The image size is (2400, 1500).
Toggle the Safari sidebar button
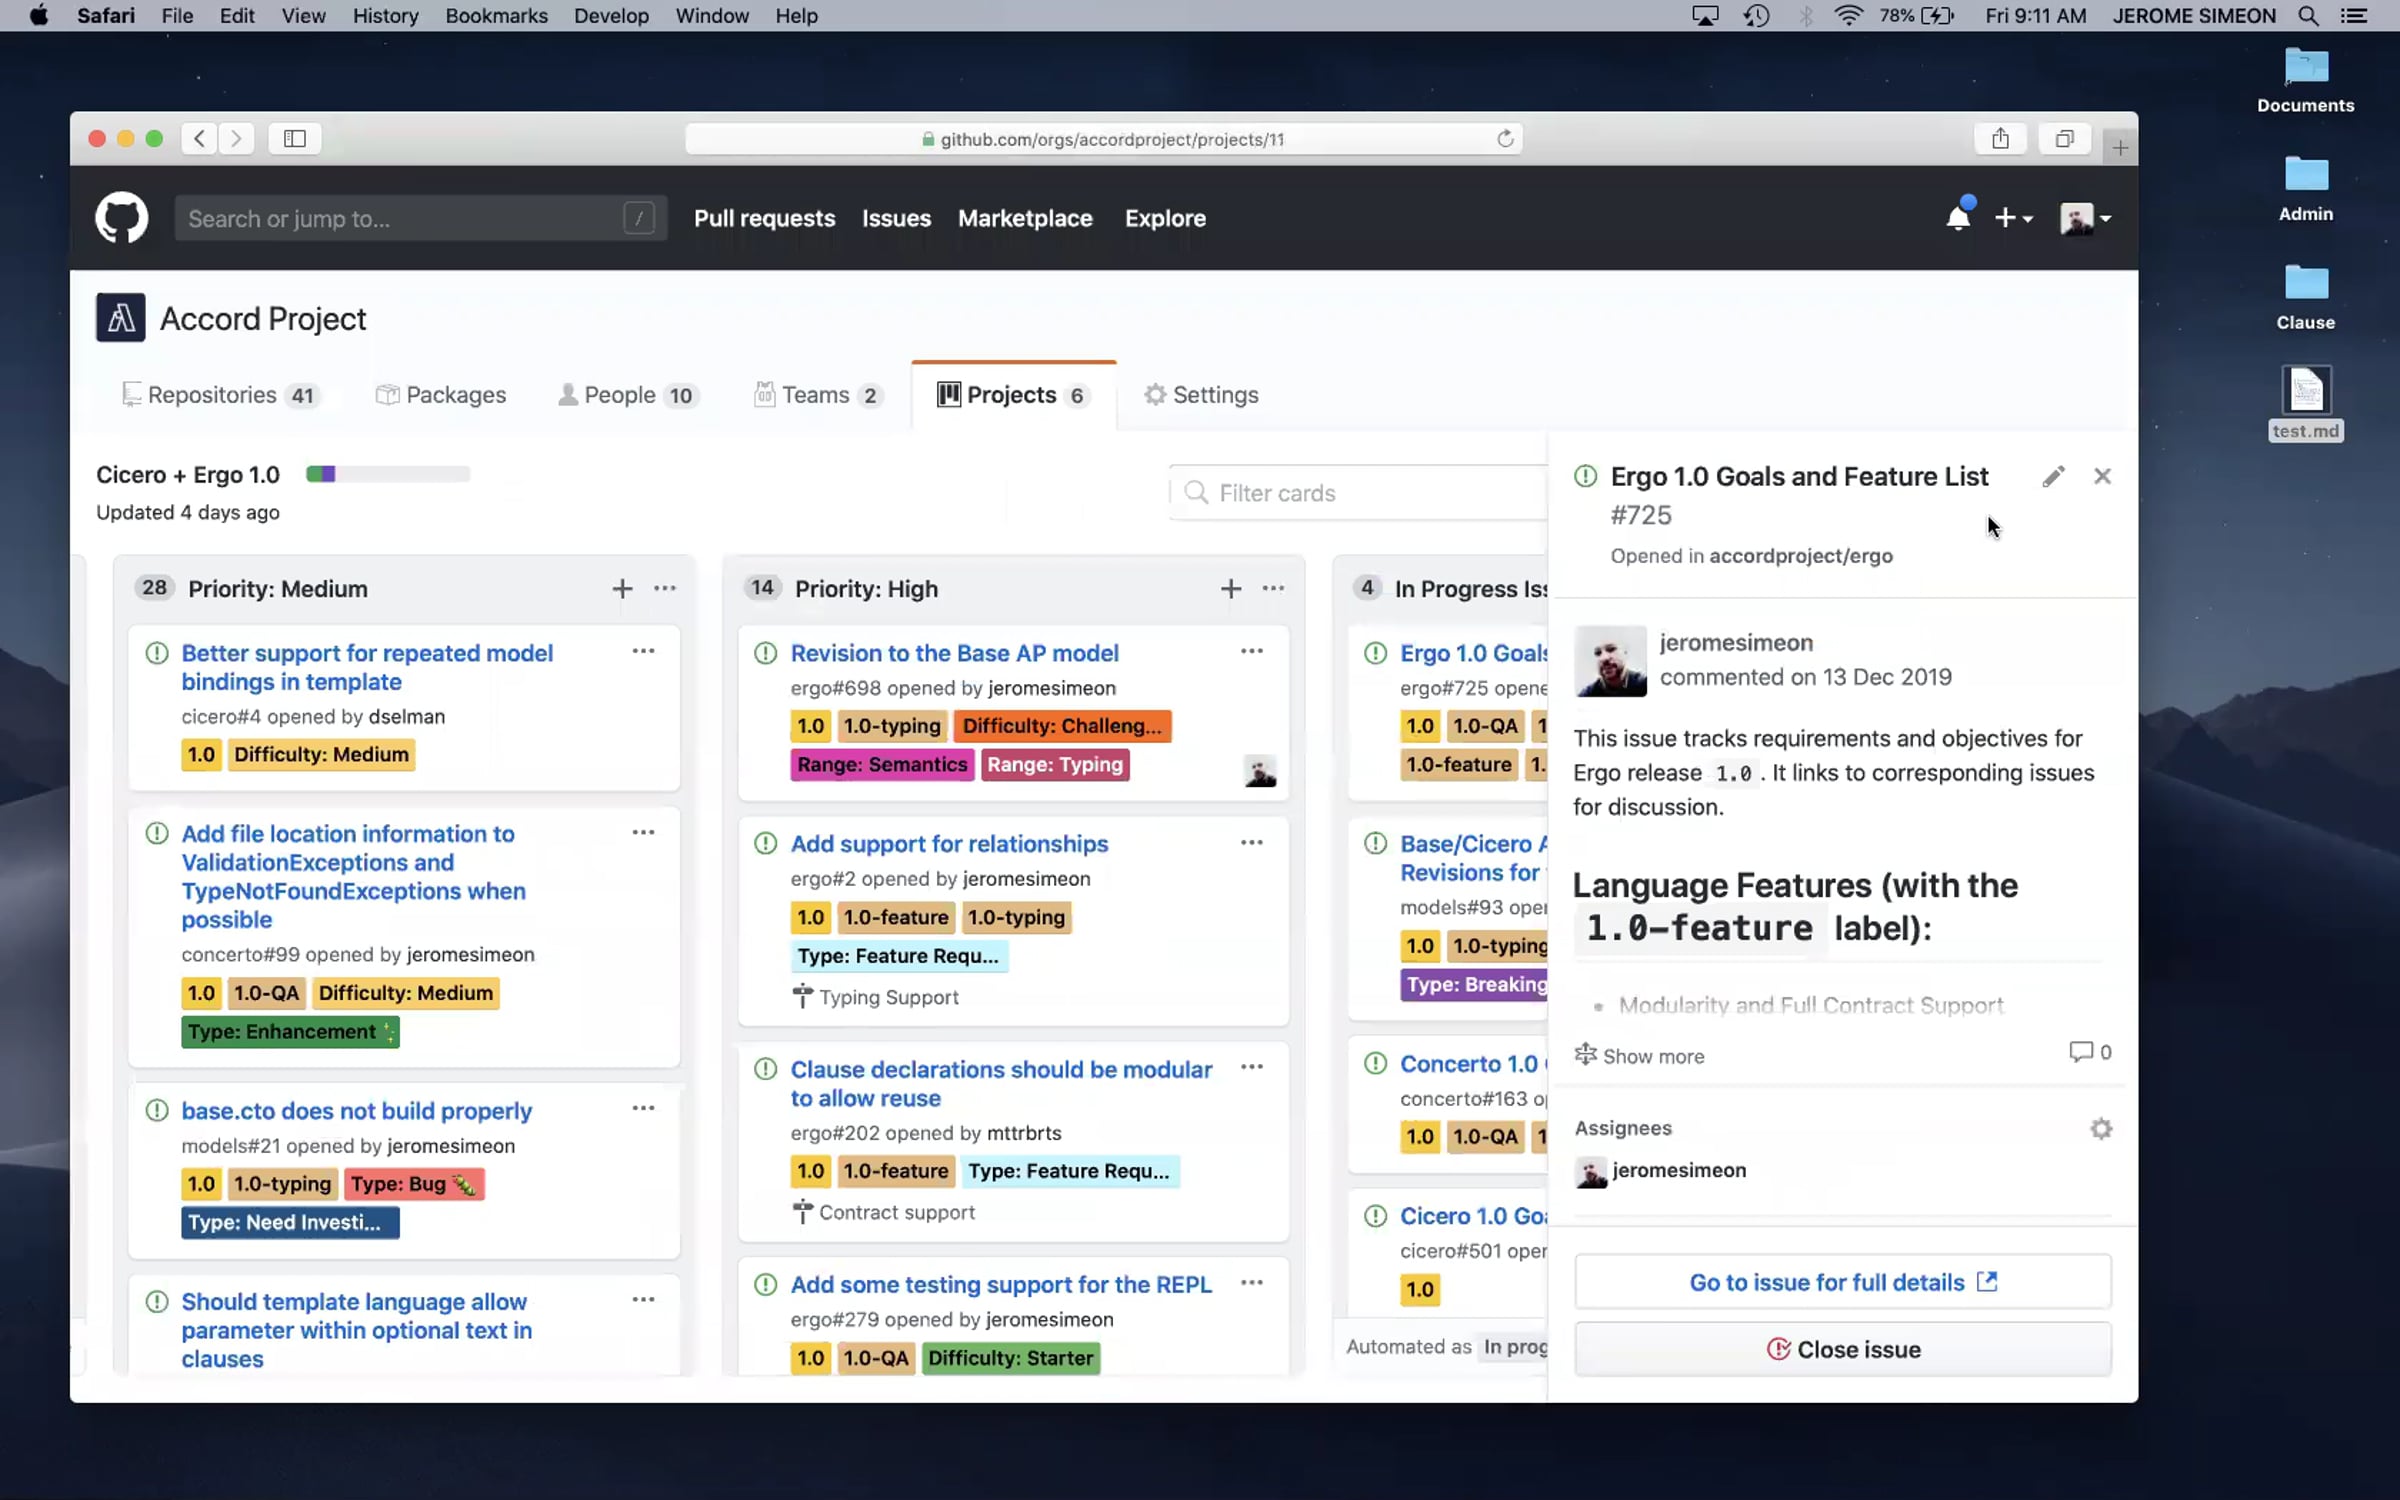[x=295, y=139]
